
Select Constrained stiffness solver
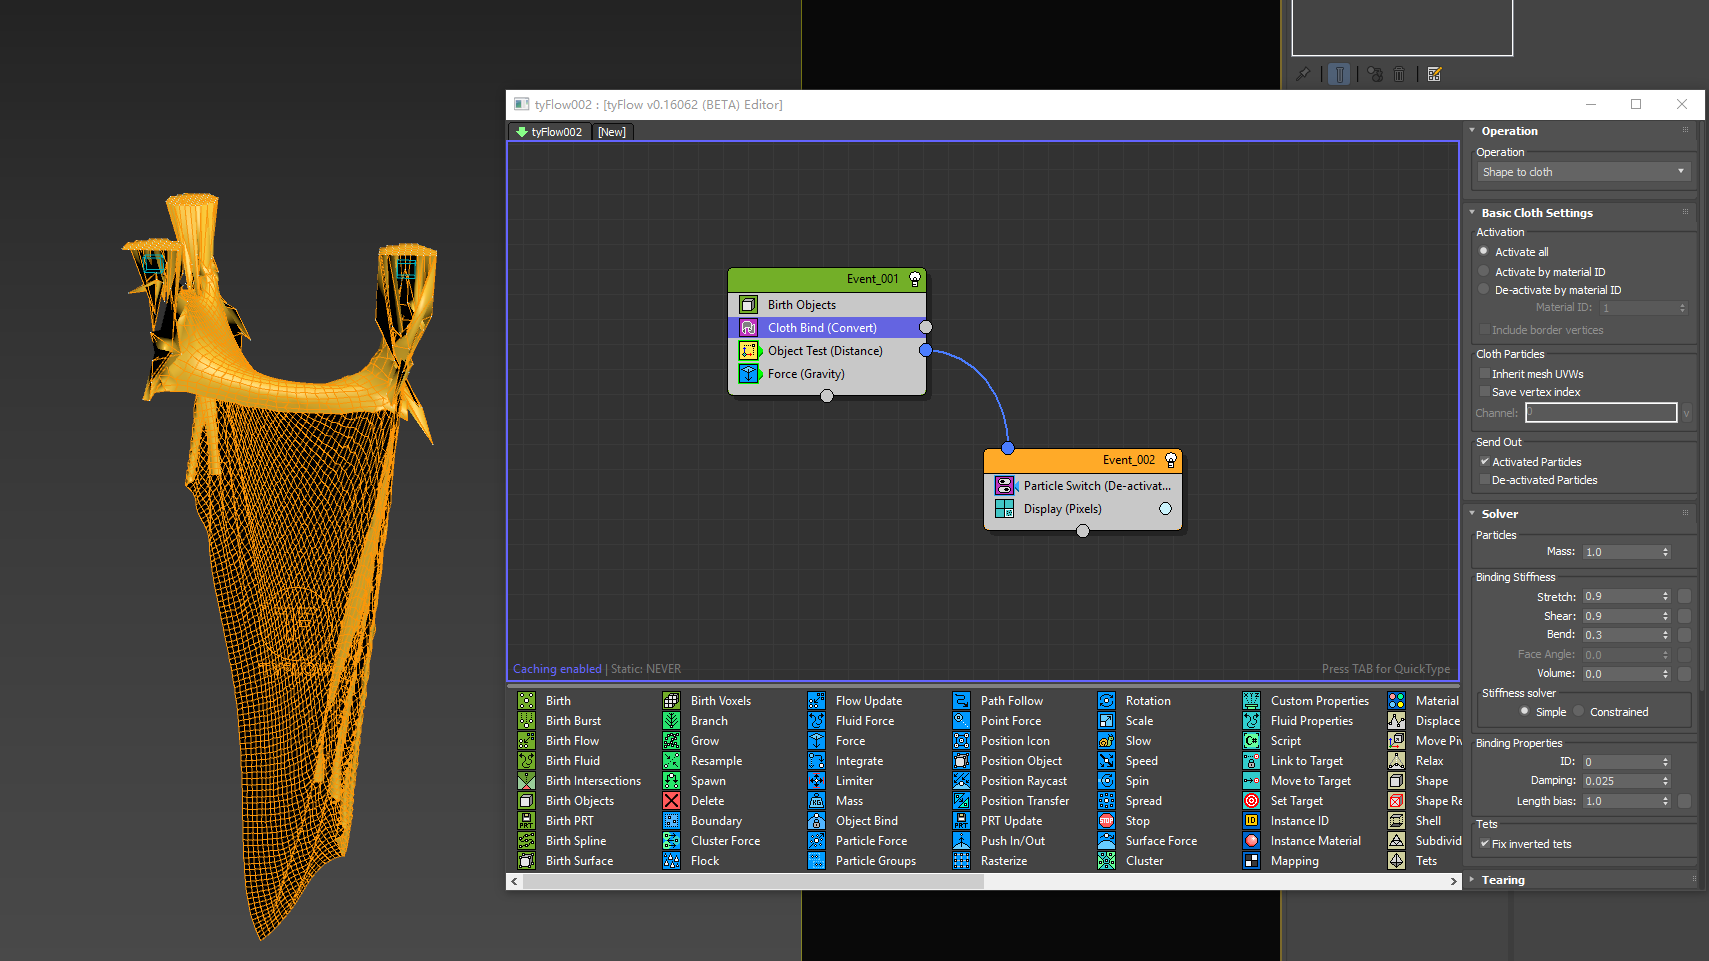pyautogui.click(x=1579, y=712)
